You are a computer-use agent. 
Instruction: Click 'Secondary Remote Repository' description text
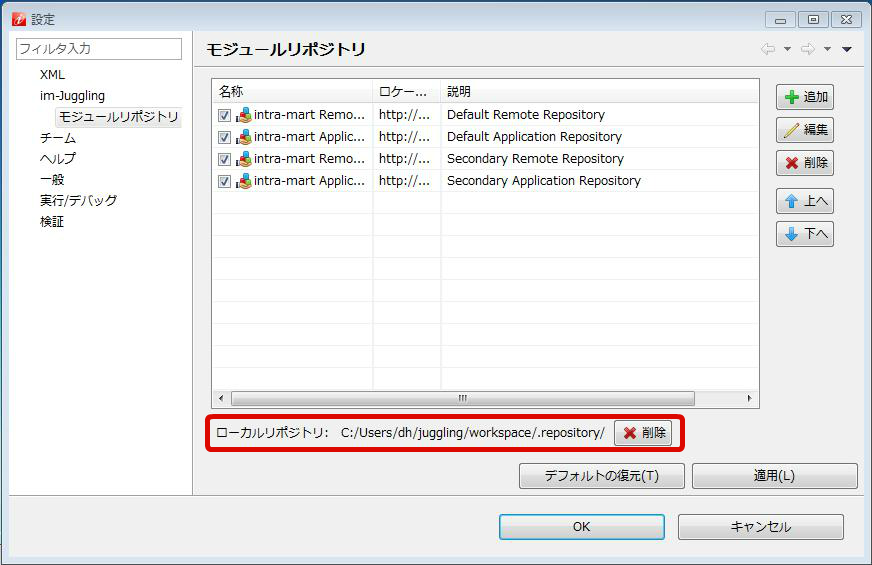(536, 159)
